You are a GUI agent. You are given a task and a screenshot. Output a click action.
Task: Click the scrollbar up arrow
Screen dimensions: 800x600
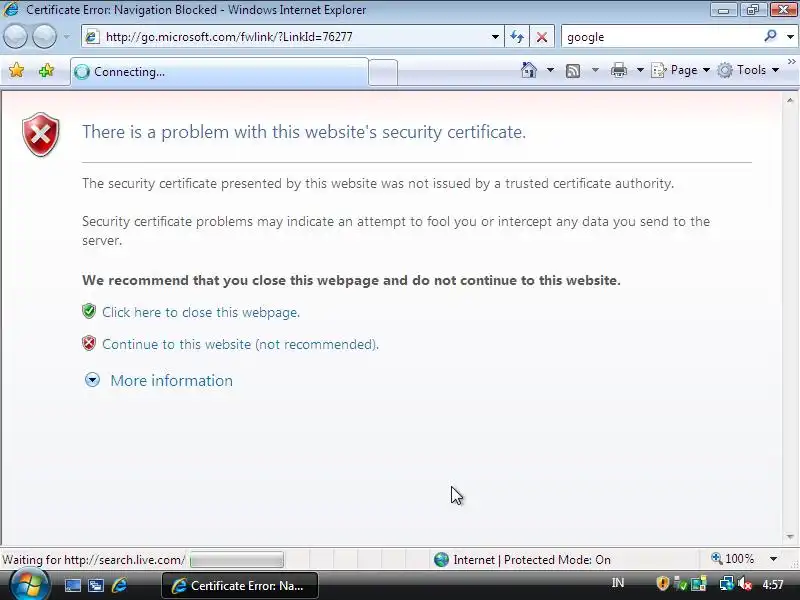790,101
